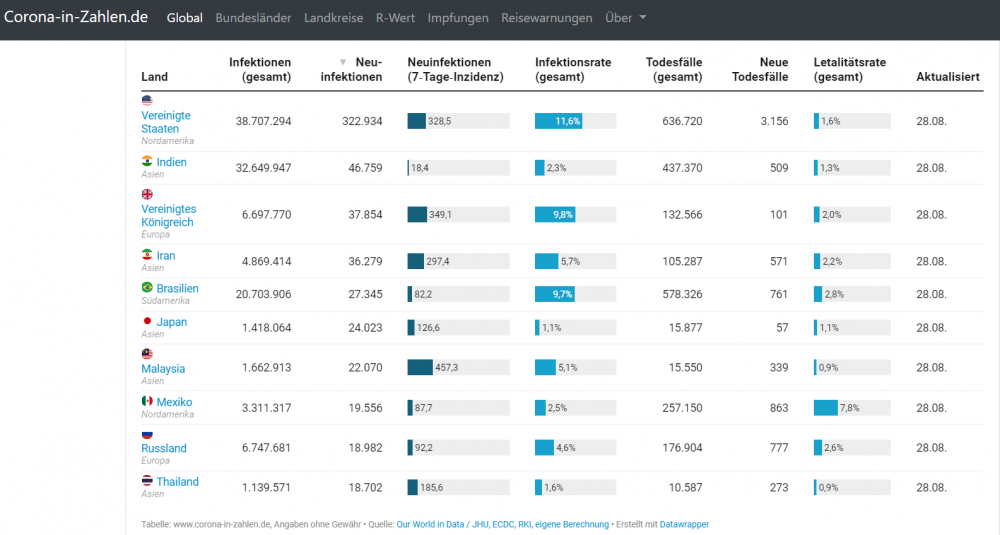Click the Mexico flag icon
The image size is (1000, 535).
[147, 401]
